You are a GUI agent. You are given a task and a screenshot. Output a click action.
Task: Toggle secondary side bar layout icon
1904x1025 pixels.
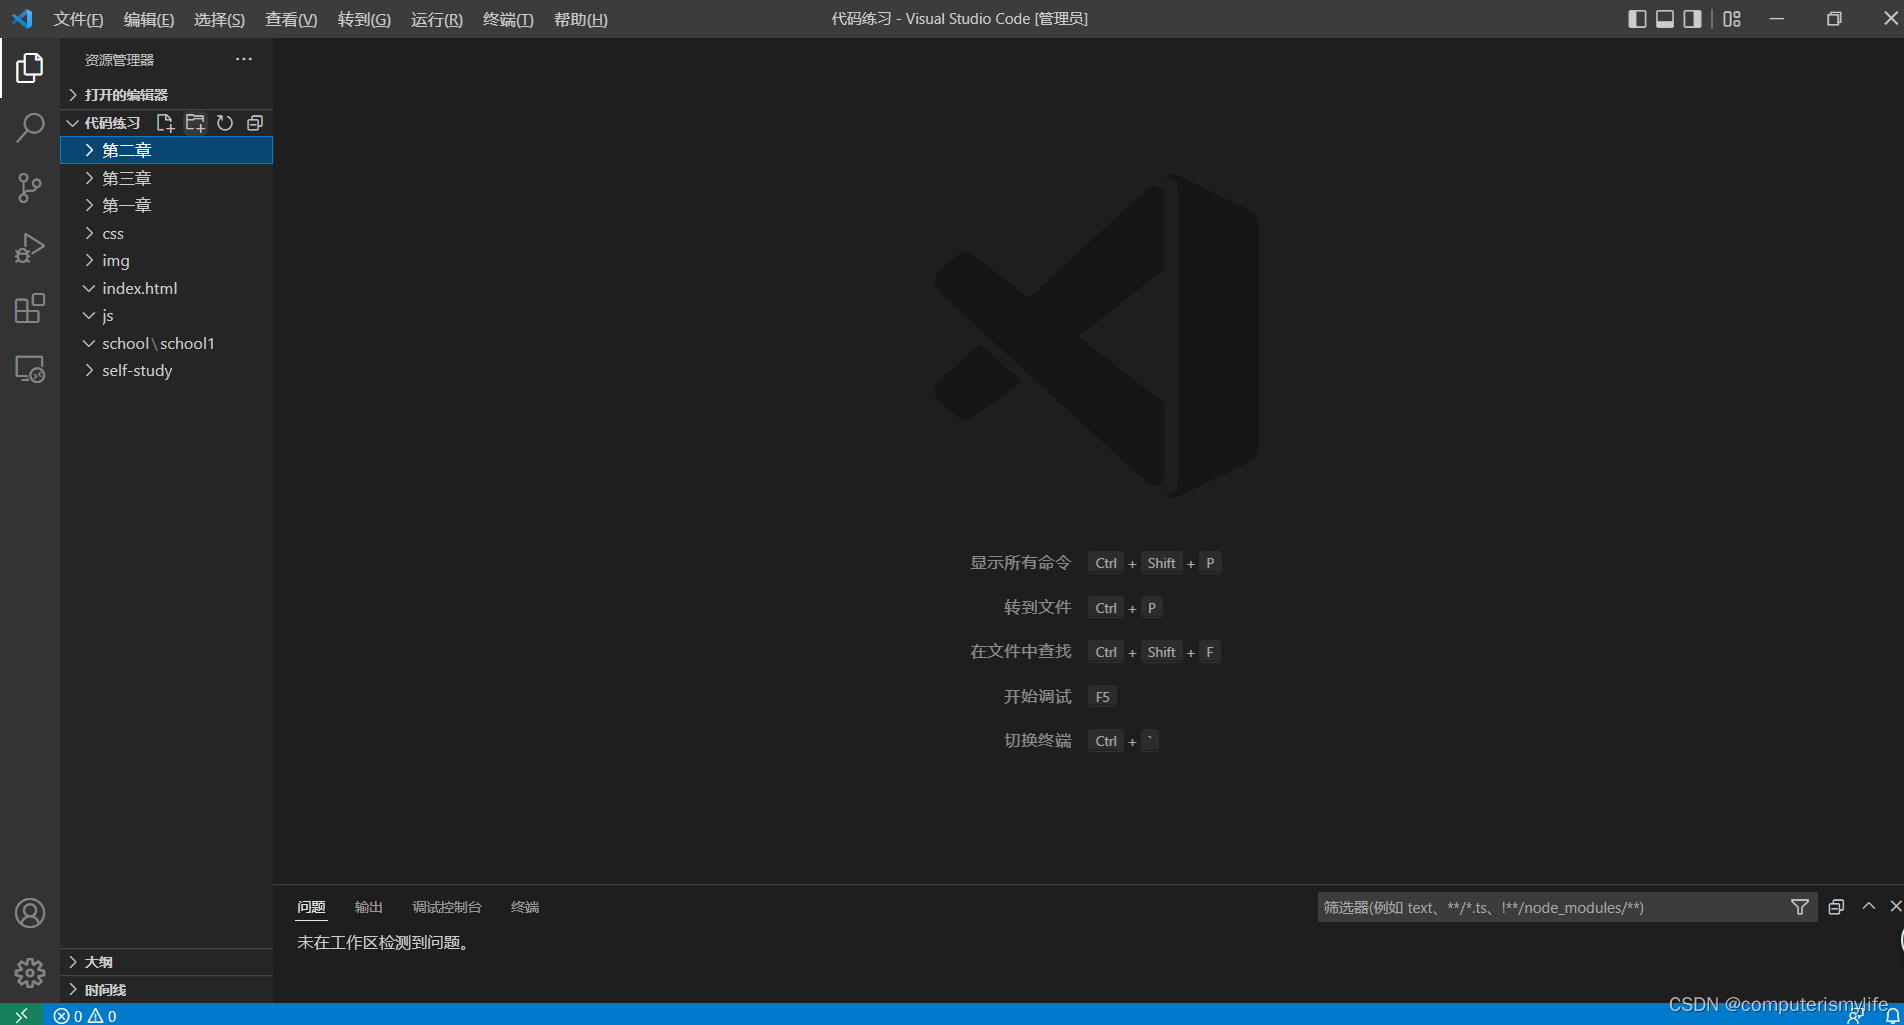coord(1692,19)
